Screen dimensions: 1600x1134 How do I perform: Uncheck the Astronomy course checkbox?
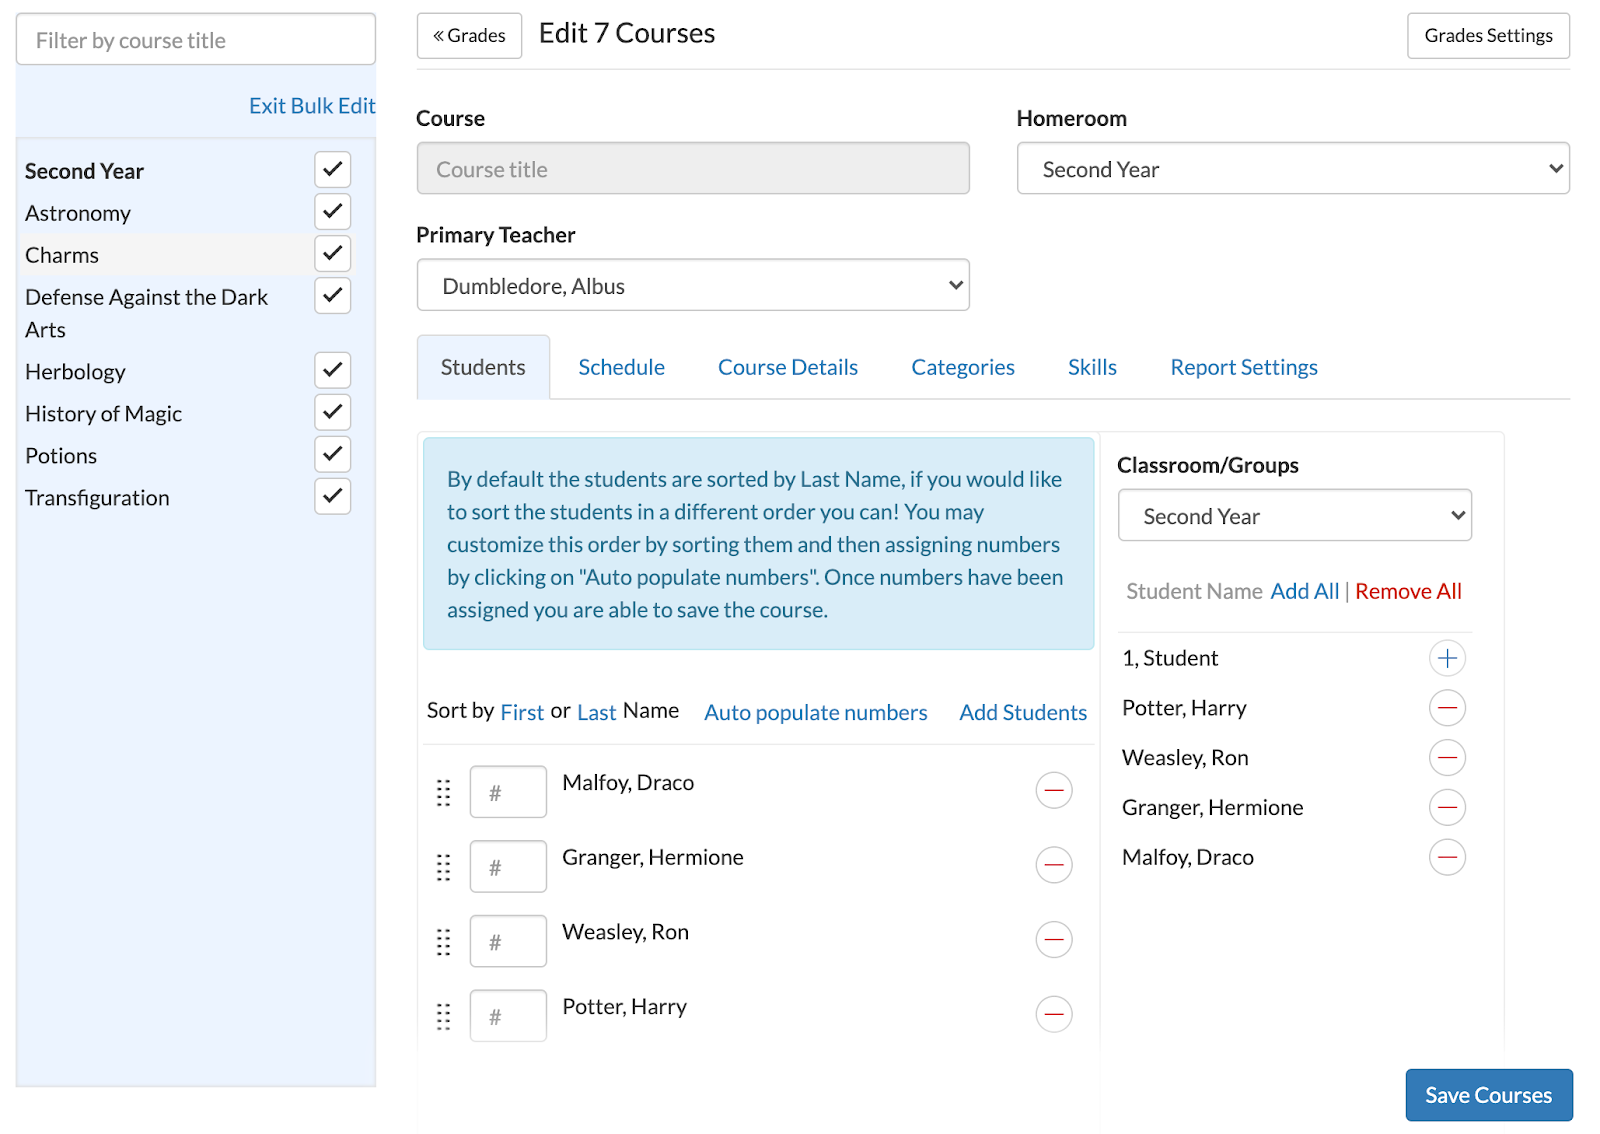(x=332, y=212)
